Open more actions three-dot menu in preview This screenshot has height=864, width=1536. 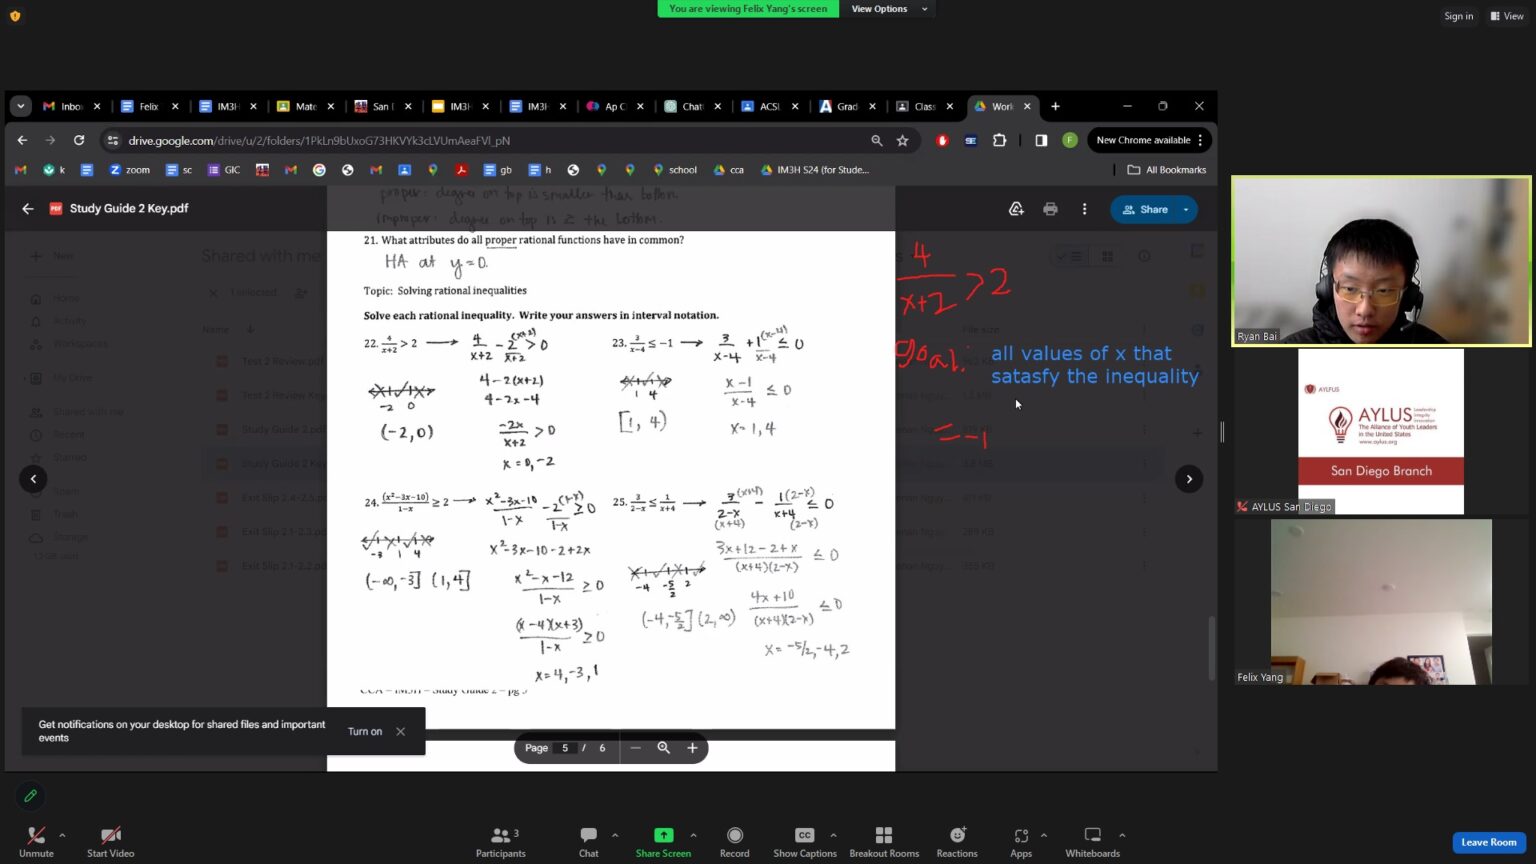coord(1084,209)
